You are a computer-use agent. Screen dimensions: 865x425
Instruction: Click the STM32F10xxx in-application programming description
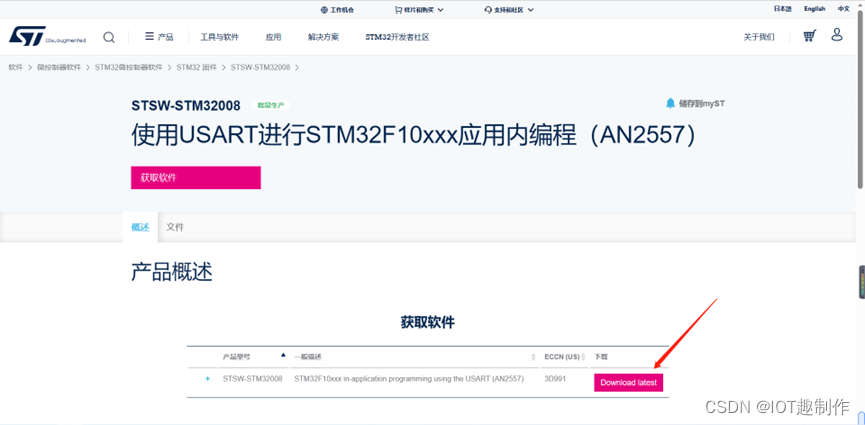[409, 379]
